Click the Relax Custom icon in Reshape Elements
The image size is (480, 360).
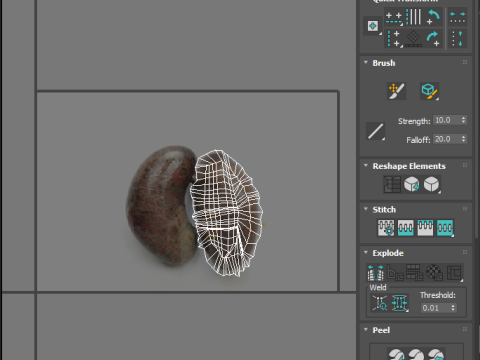(x=432, y=184)
